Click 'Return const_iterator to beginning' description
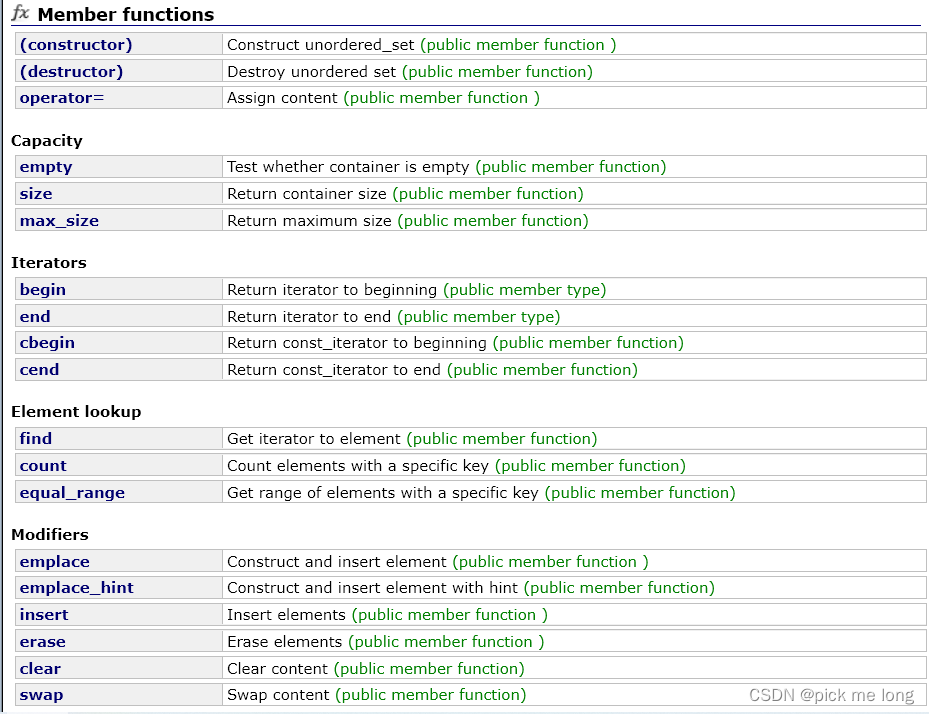The image size is (929, 714). click(357, 343)
